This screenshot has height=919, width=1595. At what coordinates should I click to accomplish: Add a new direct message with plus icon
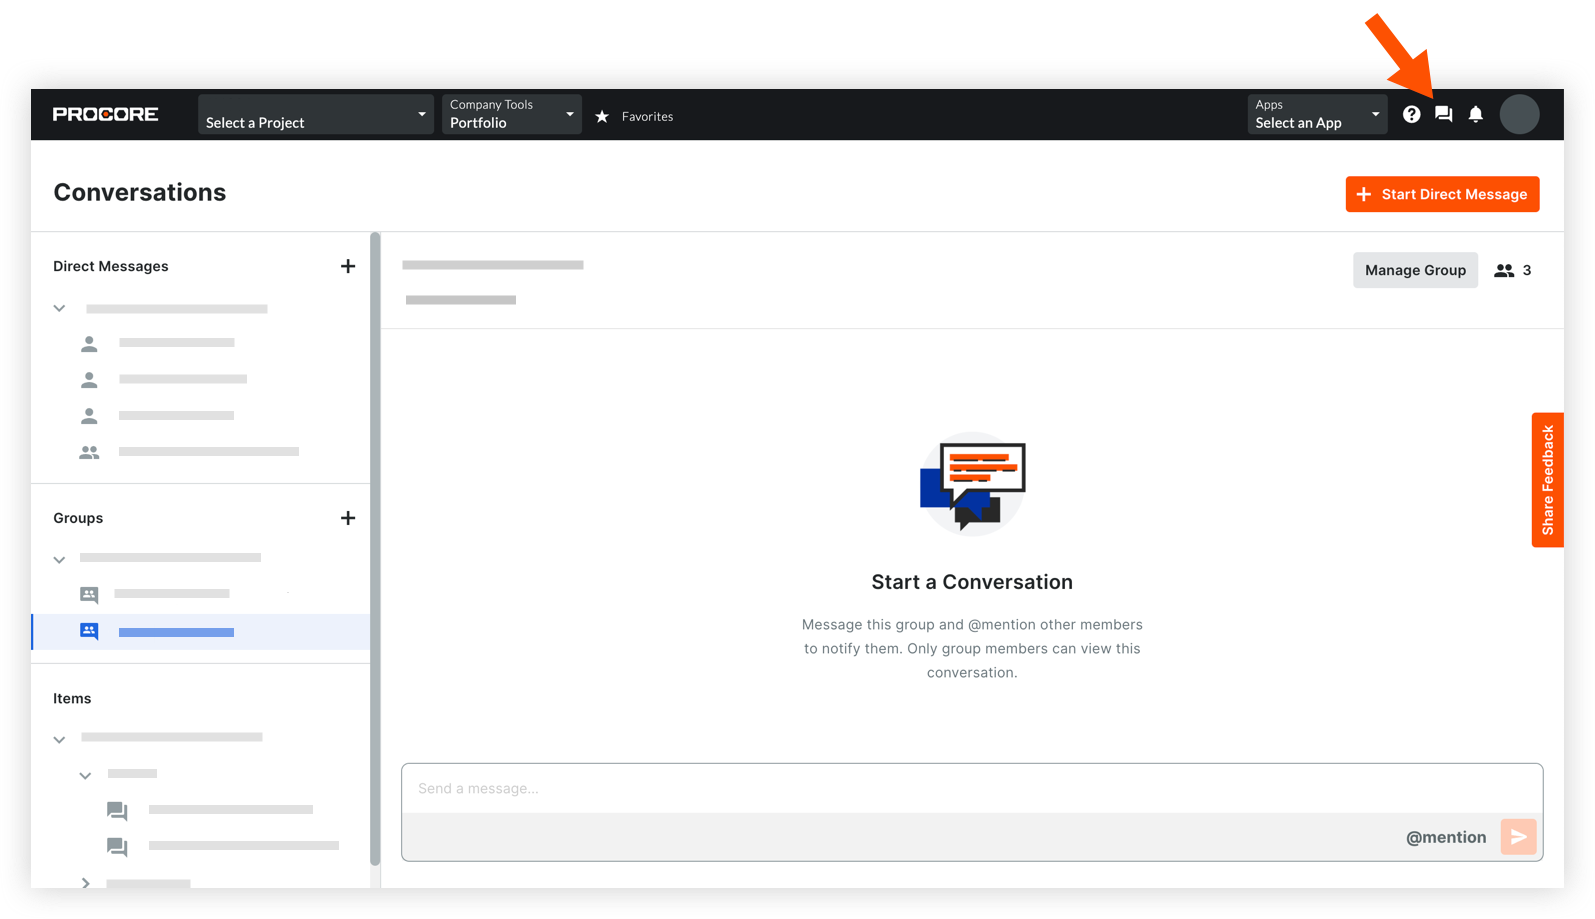347,266
